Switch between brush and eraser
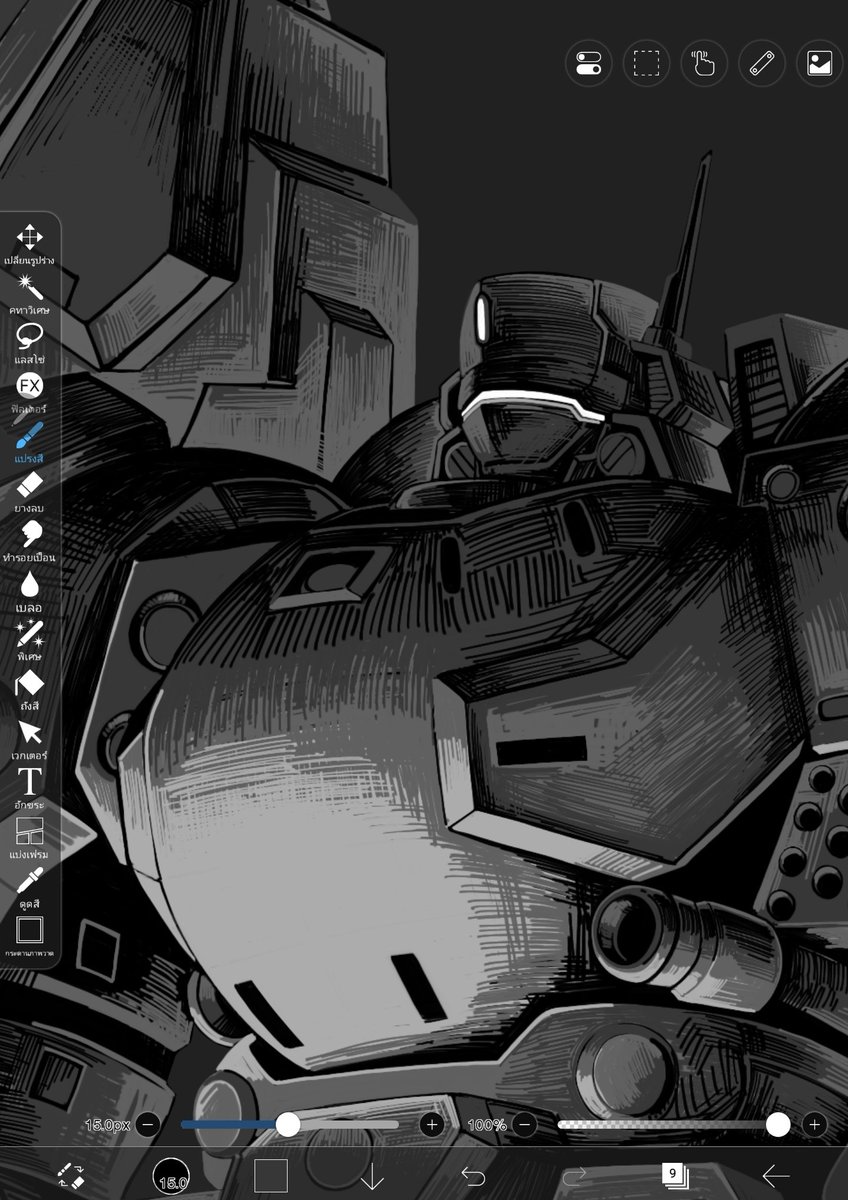Screen dimensions: 848x1200 70,1175
